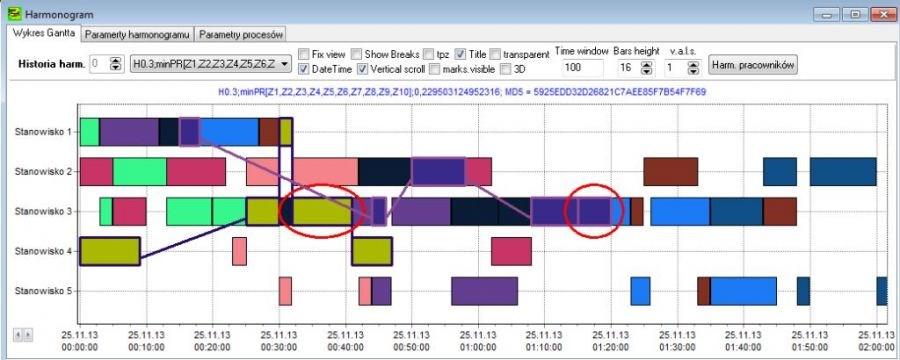Click the left scroll arrow under chart
This screenshot has height=360, width=900.
(x=17, y=334)
